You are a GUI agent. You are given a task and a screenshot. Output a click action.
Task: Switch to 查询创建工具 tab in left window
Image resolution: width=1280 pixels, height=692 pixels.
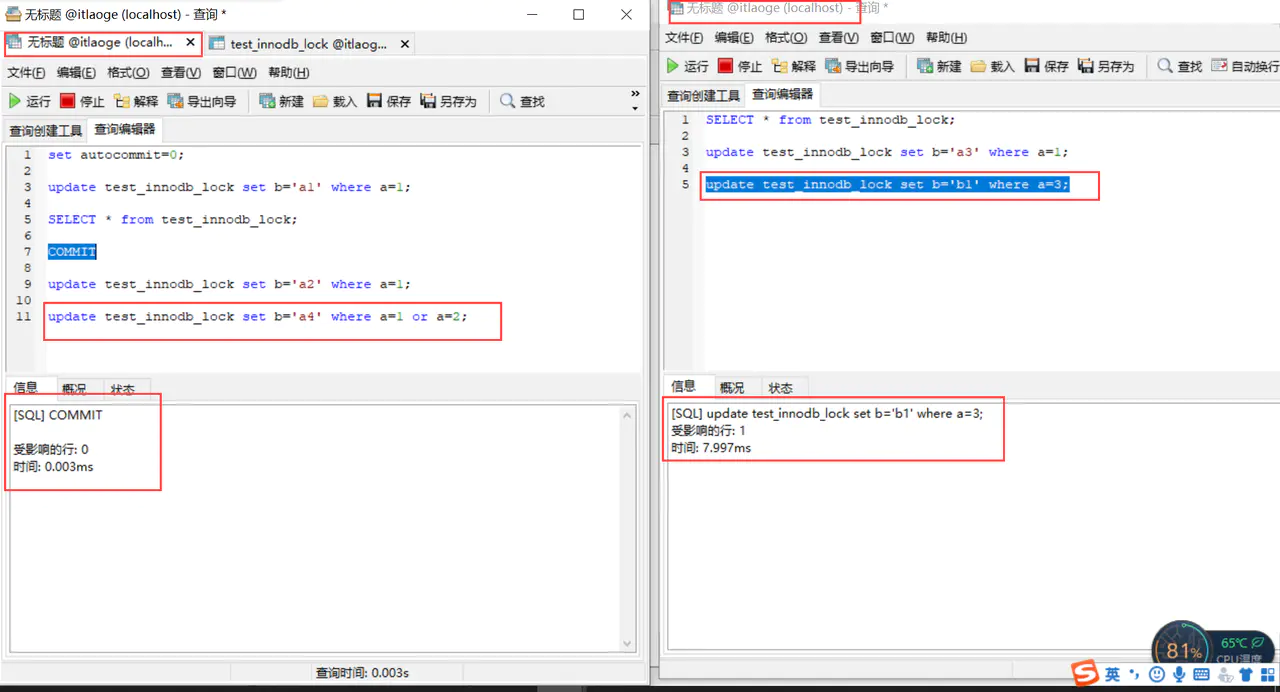(x=46, y=131)
